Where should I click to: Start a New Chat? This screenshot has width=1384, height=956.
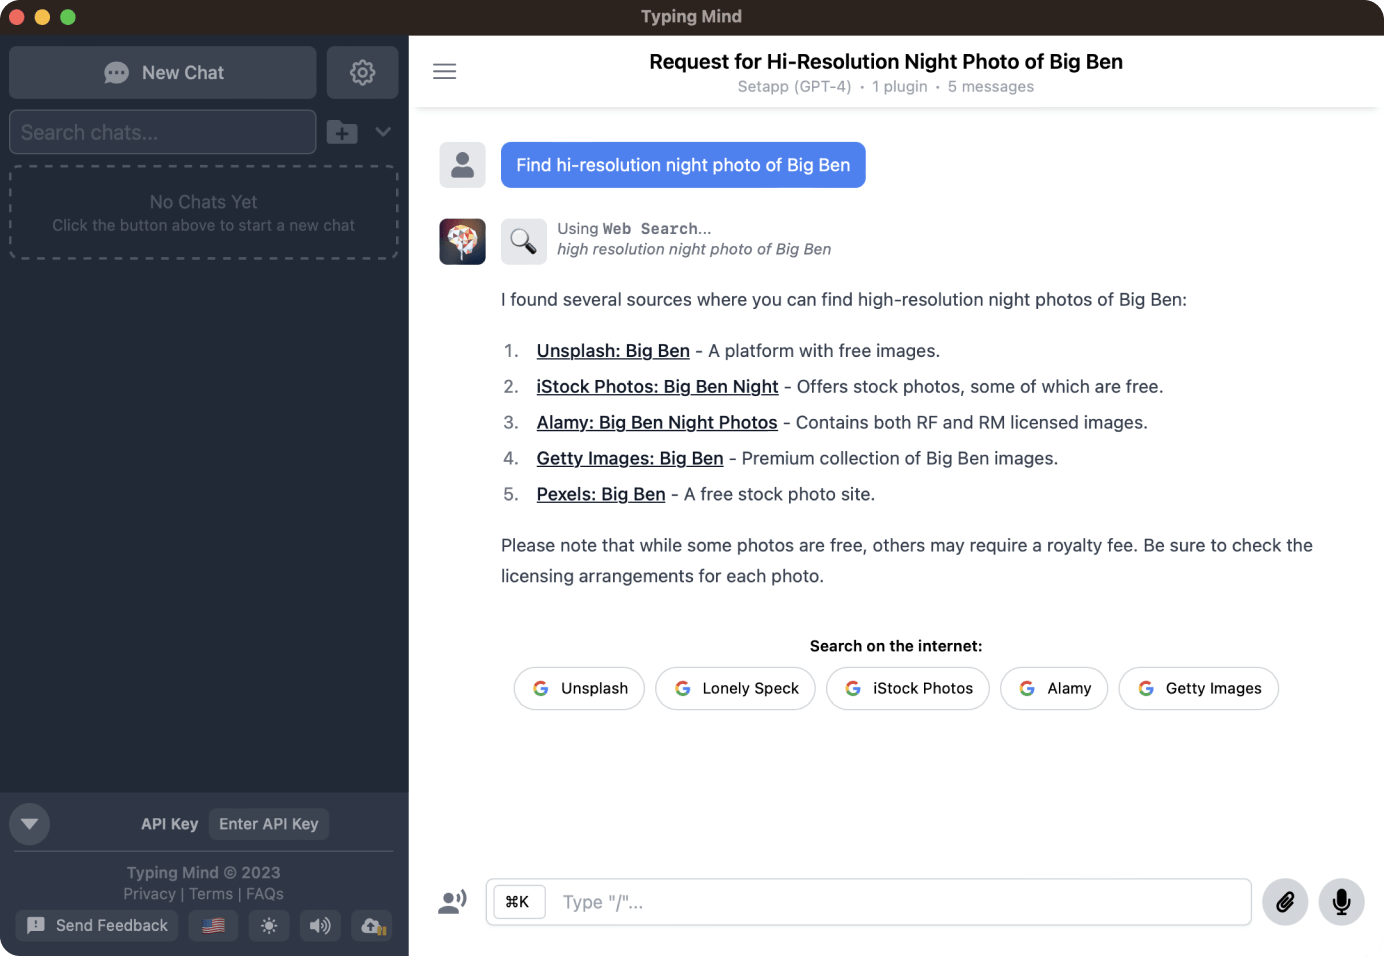[163, 72]
